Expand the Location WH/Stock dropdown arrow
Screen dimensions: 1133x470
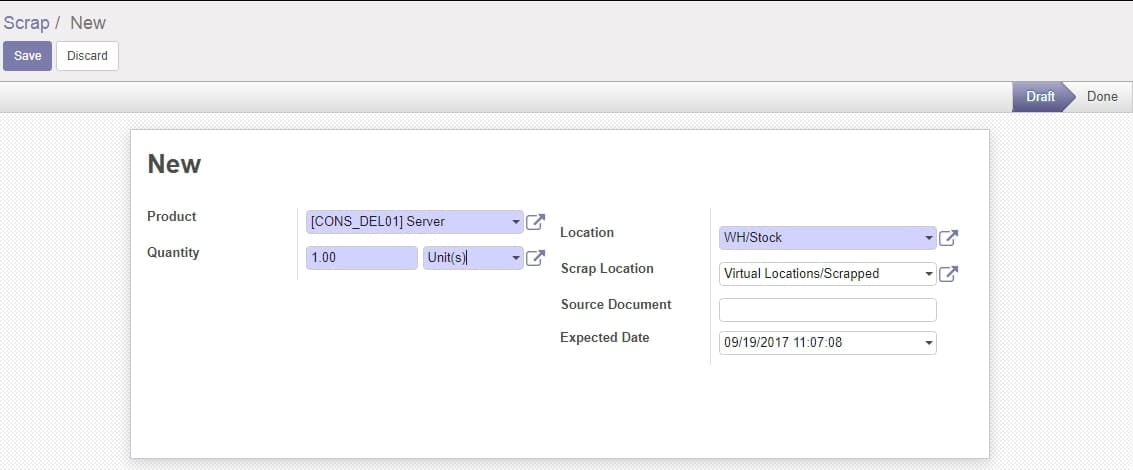[929, 238]
